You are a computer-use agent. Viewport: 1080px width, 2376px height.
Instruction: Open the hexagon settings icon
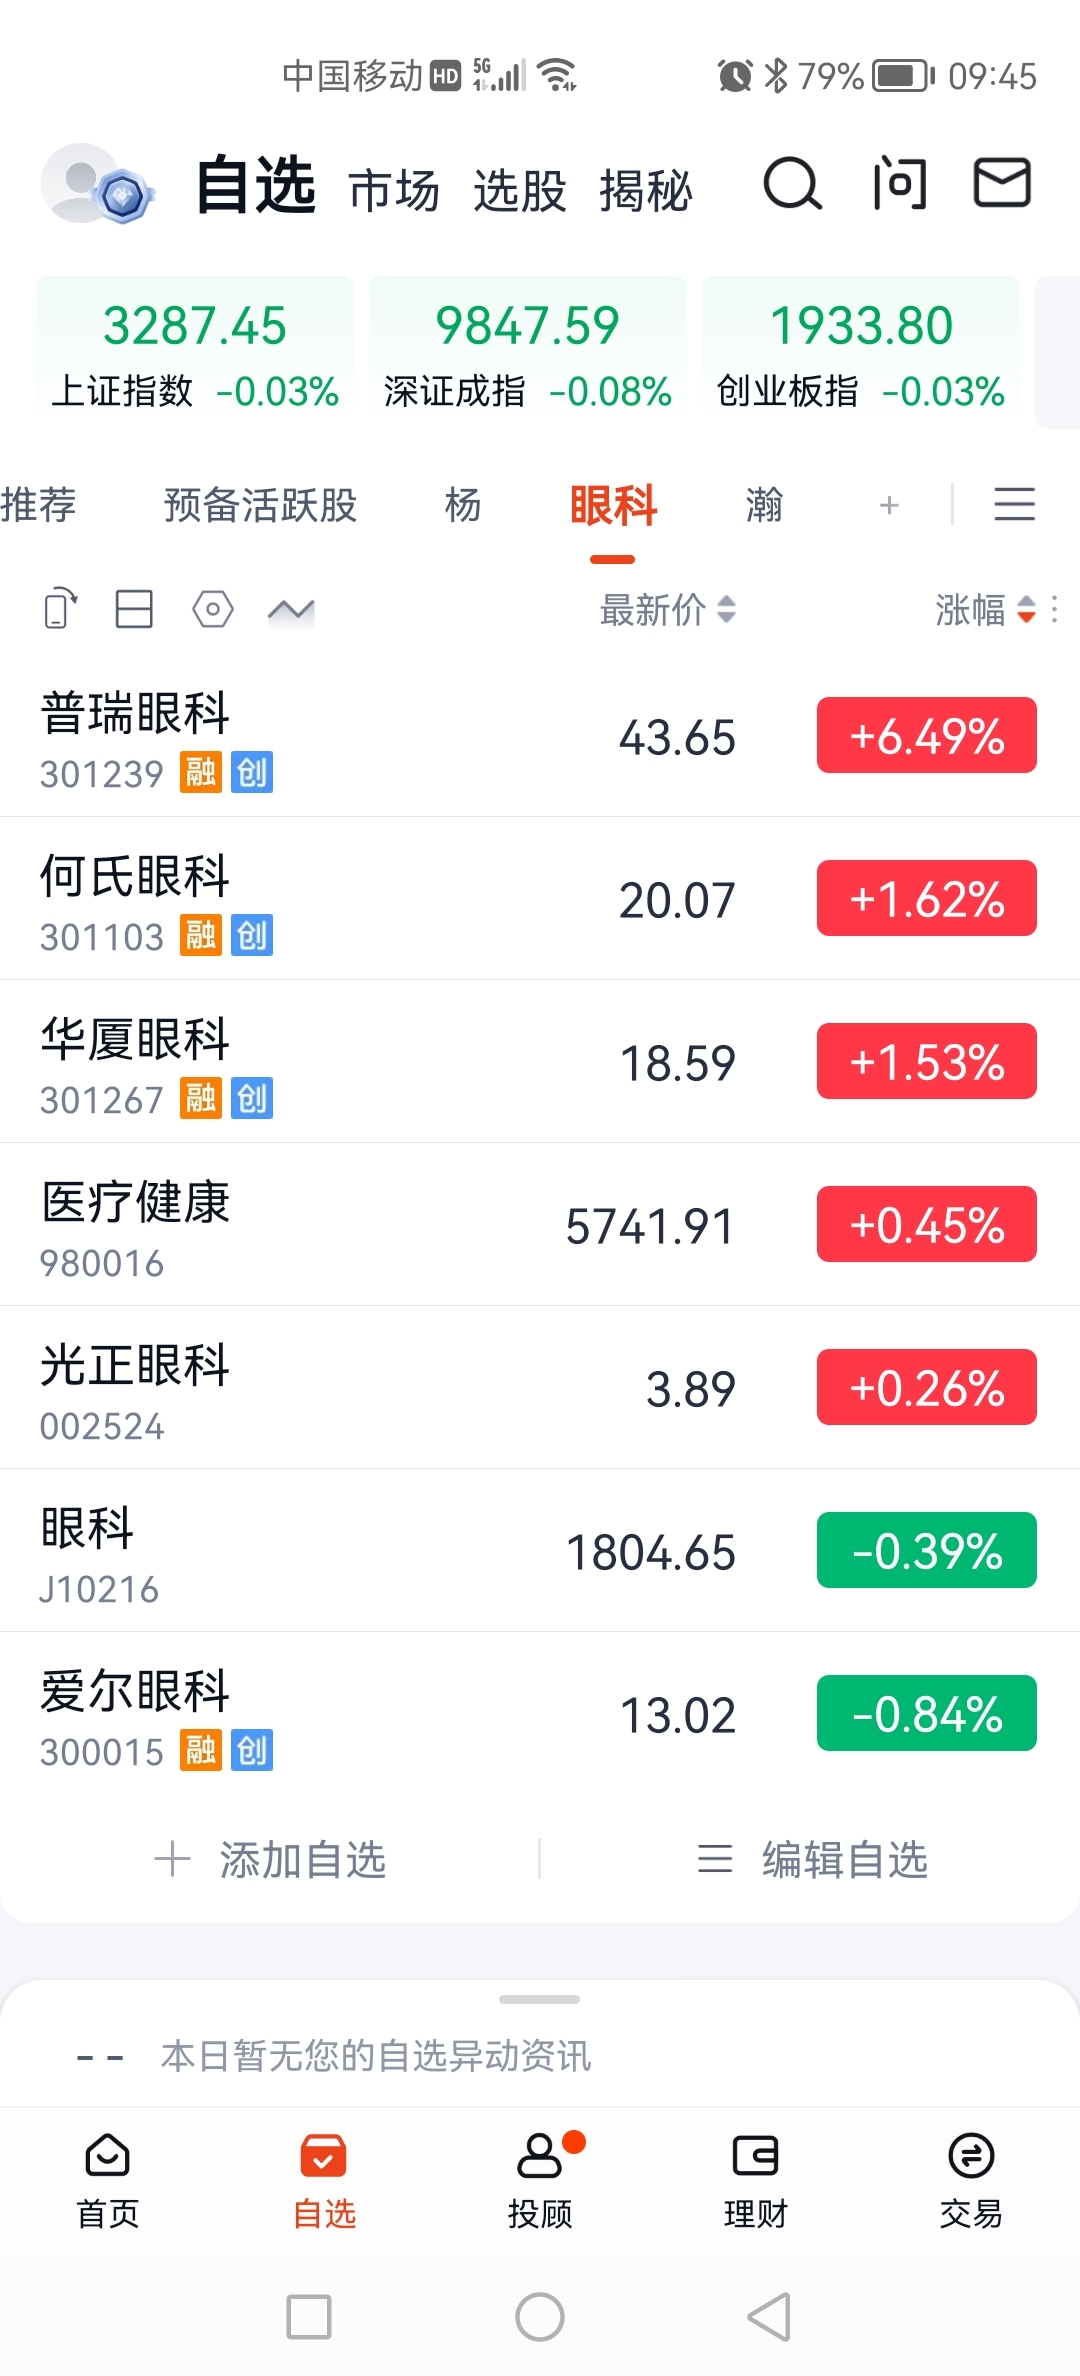coord(212,609)
